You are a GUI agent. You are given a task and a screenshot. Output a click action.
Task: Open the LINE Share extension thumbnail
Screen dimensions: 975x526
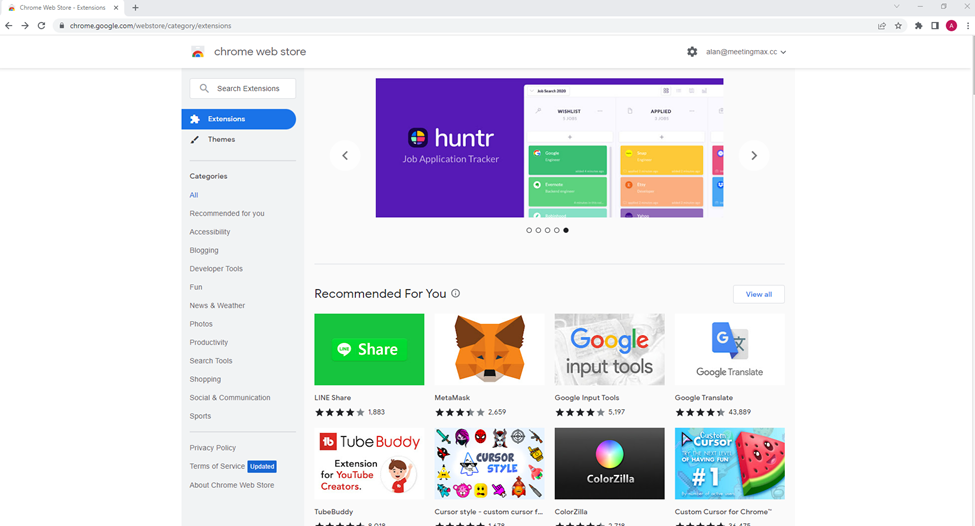point(369,349)
